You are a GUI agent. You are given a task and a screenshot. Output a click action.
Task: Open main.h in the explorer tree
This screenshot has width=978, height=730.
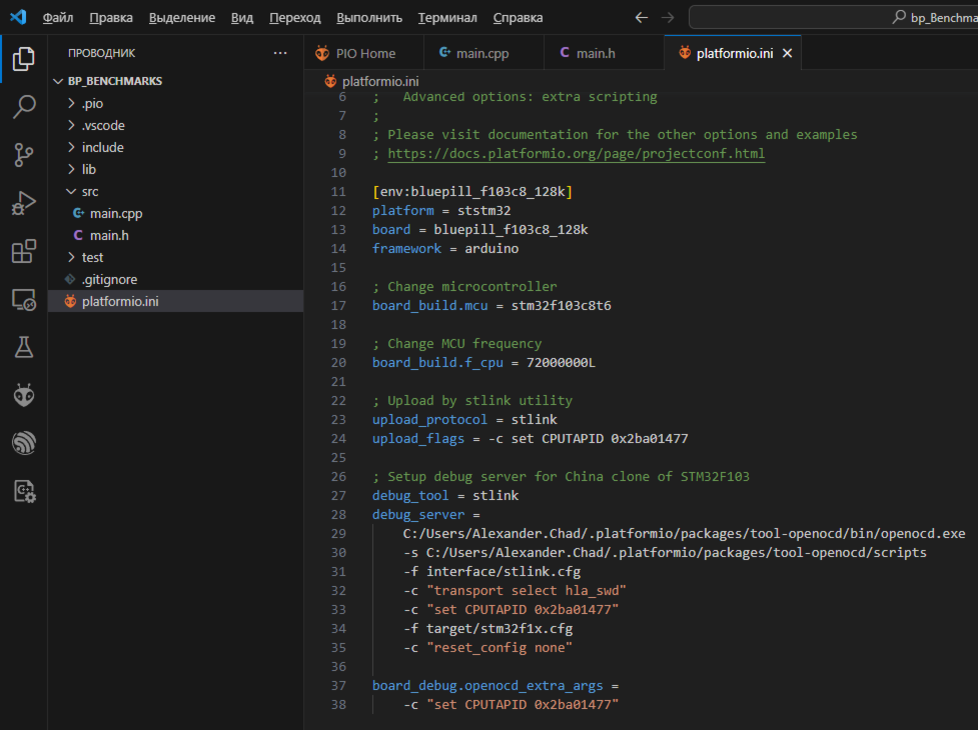[176, 235]
